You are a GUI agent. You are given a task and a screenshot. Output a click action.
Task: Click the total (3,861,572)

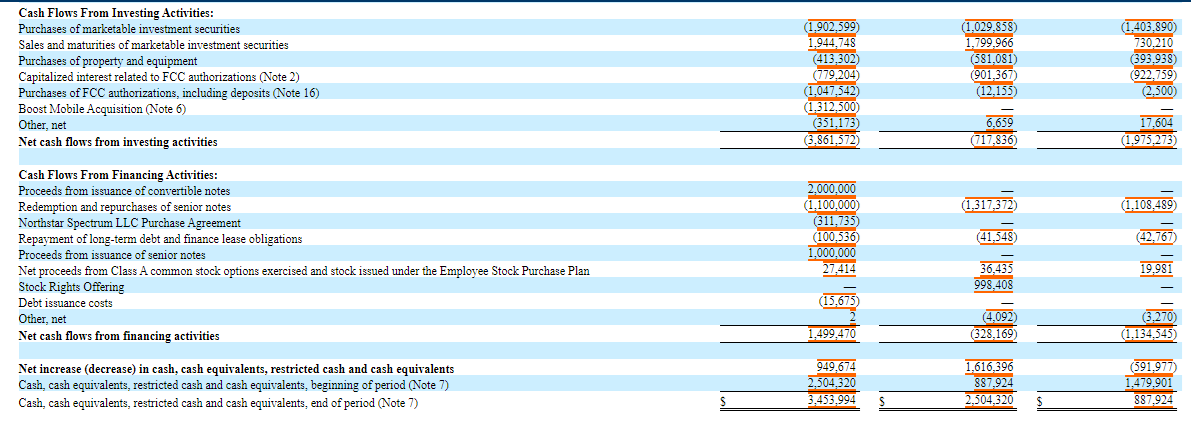[832, 142]
